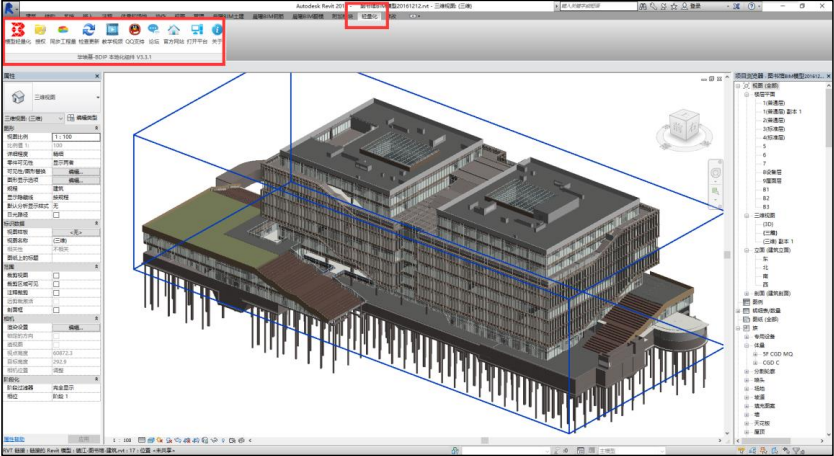Viewport: 834px width, 456px height.
Task: Select the 附加模块 ribbon tab
Action: click(341, 16)
